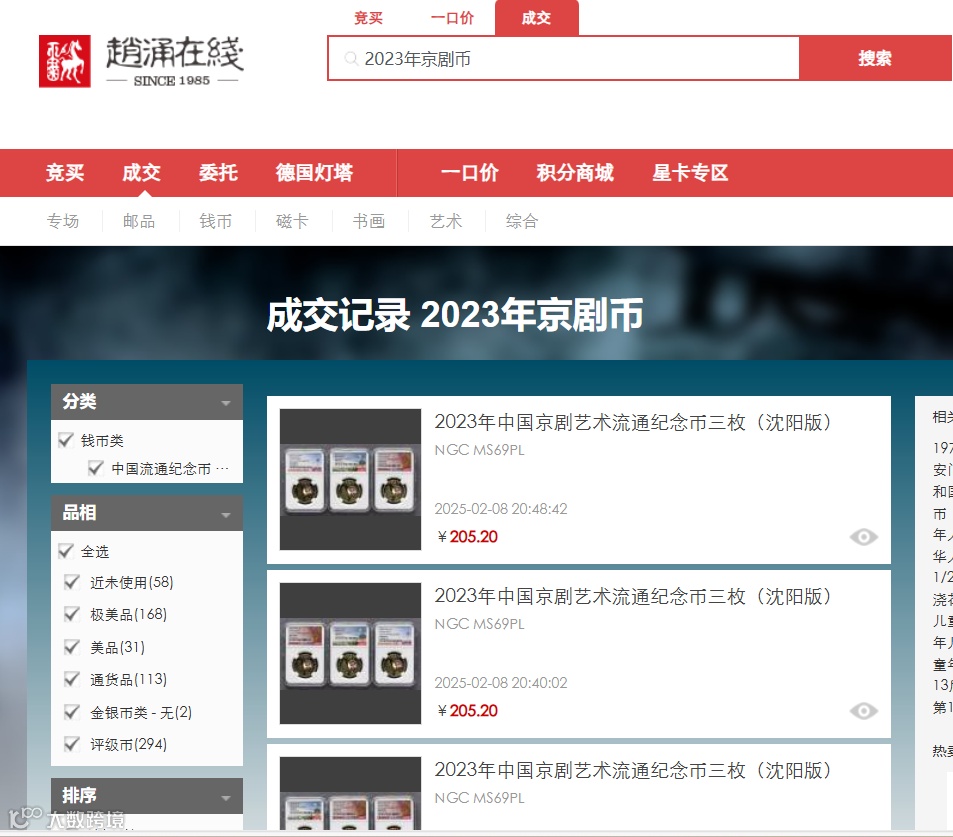This screenshot has height=837, width=953.
Task: Uncheck 极美品(168) condition filter
Action: pos(72,615)
